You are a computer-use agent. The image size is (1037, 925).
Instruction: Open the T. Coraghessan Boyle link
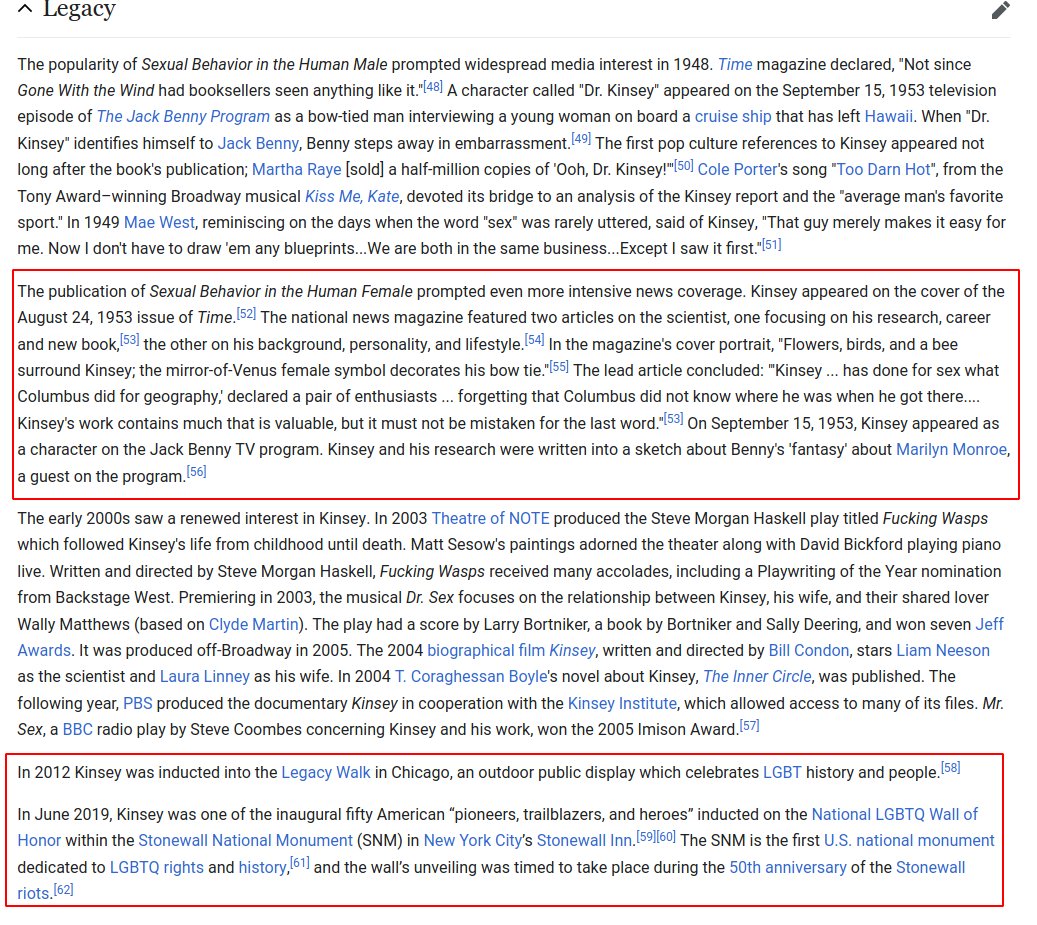[471, 676]
